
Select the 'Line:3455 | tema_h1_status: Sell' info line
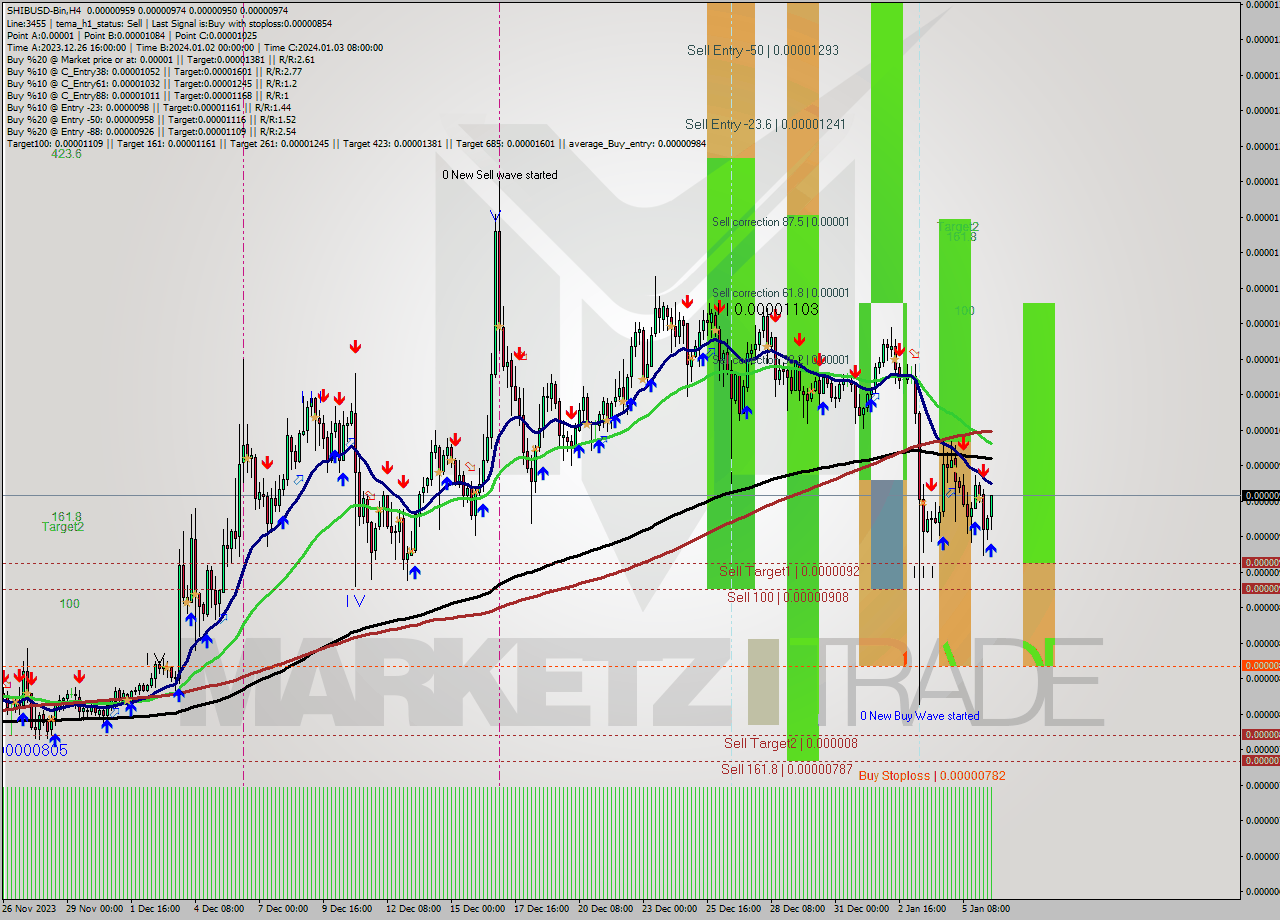click(x=170, y=23)
